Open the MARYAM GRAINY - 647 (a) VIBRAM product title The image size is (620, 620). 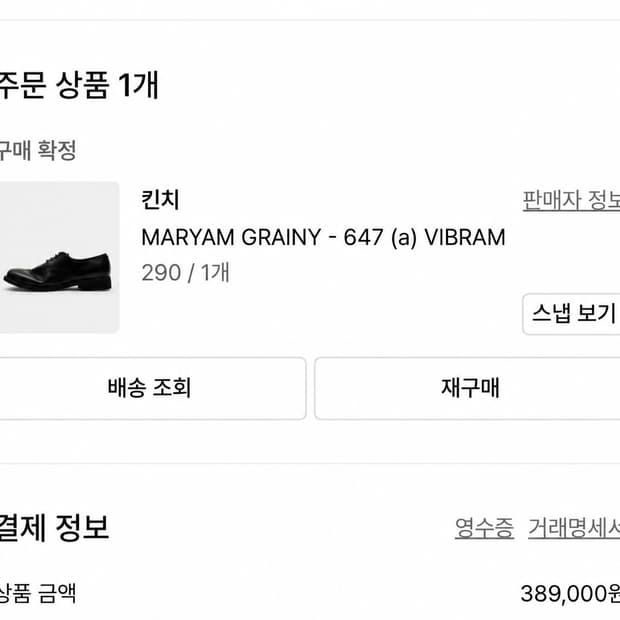coord(323,237)
